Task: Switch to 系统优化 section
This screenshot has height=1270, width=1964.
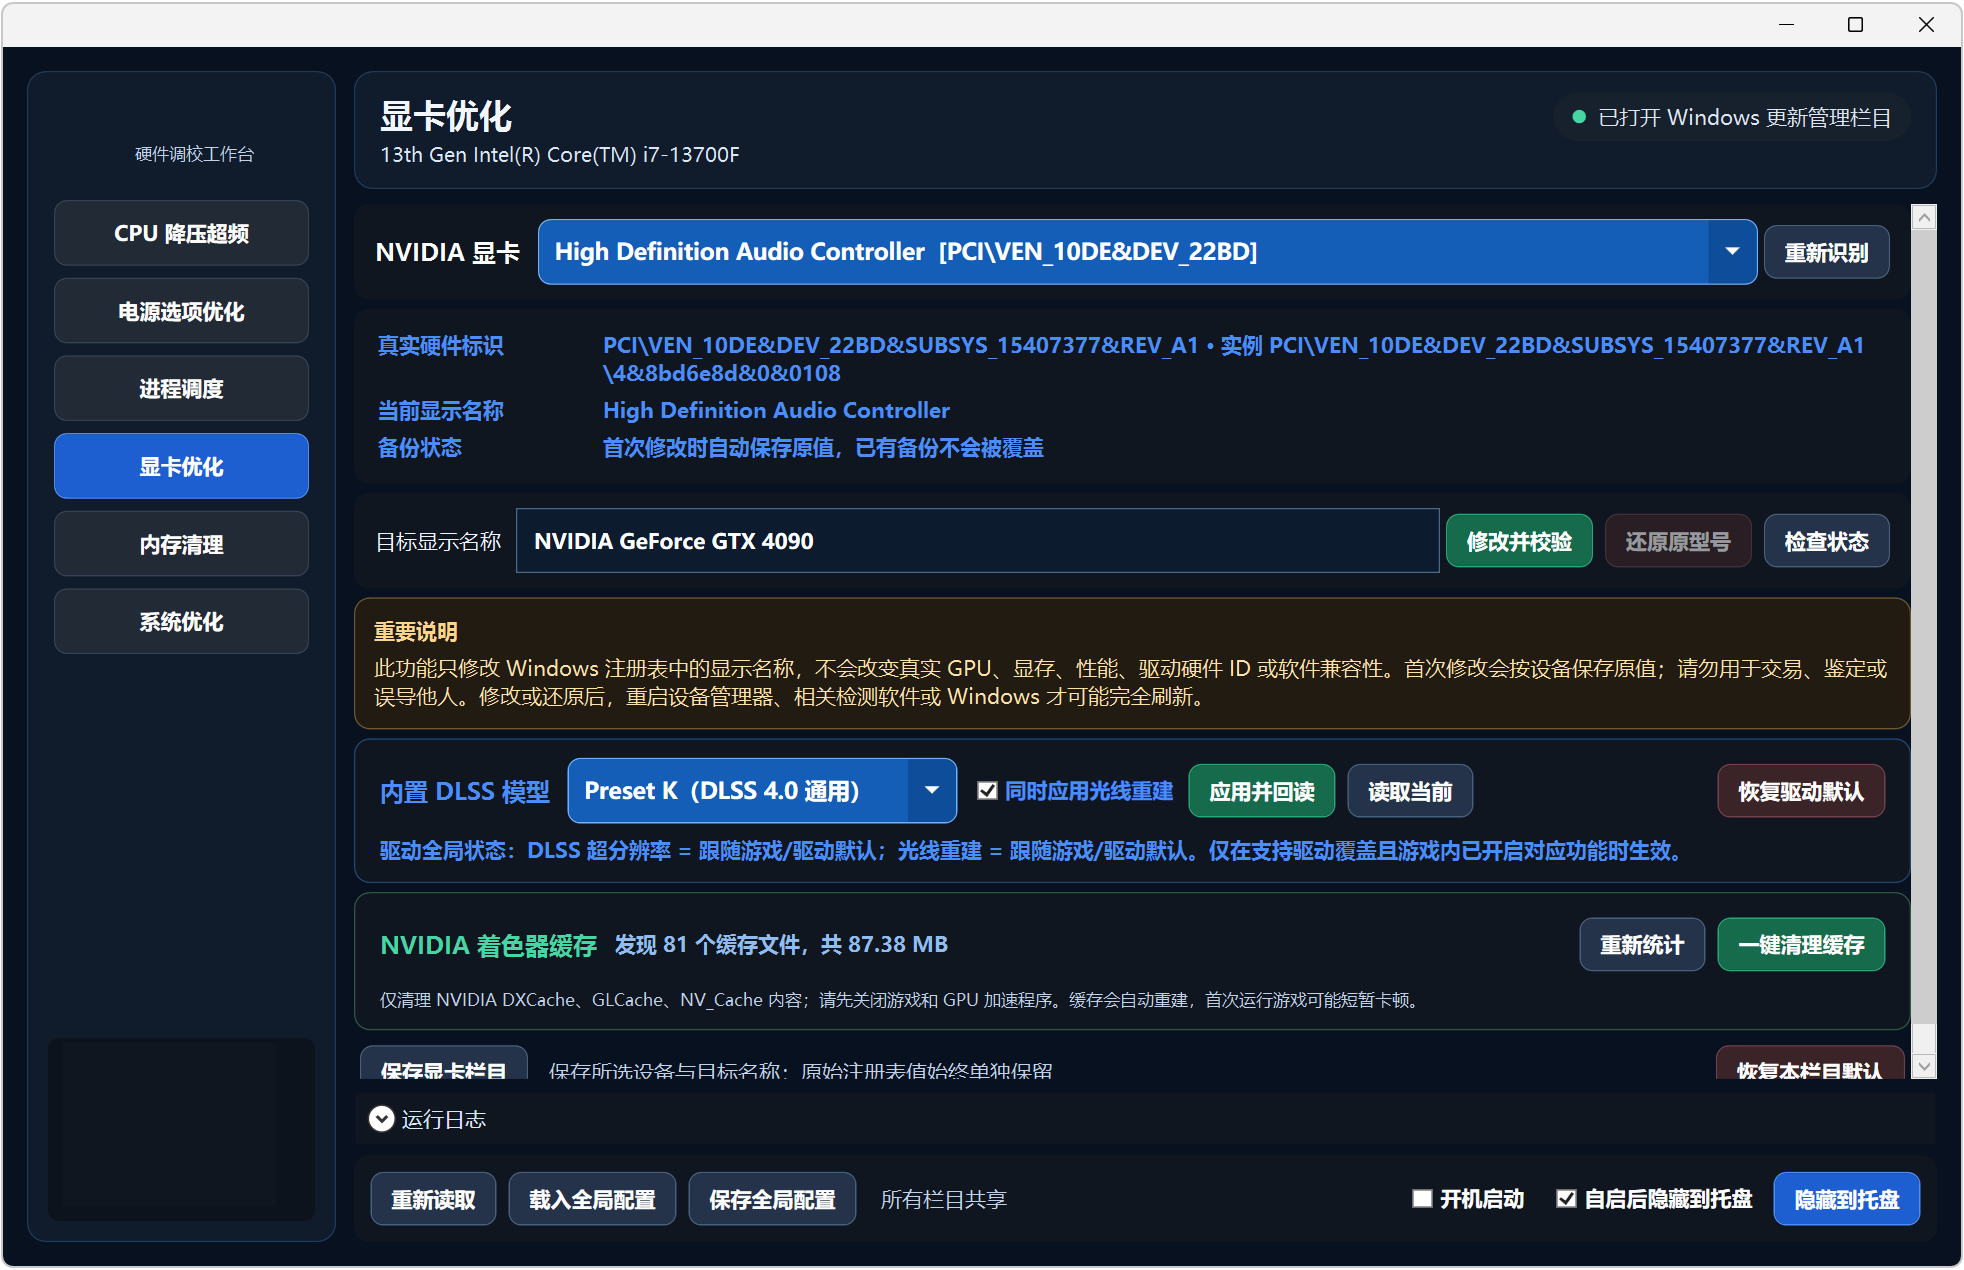Action: [x=181, y=621]
